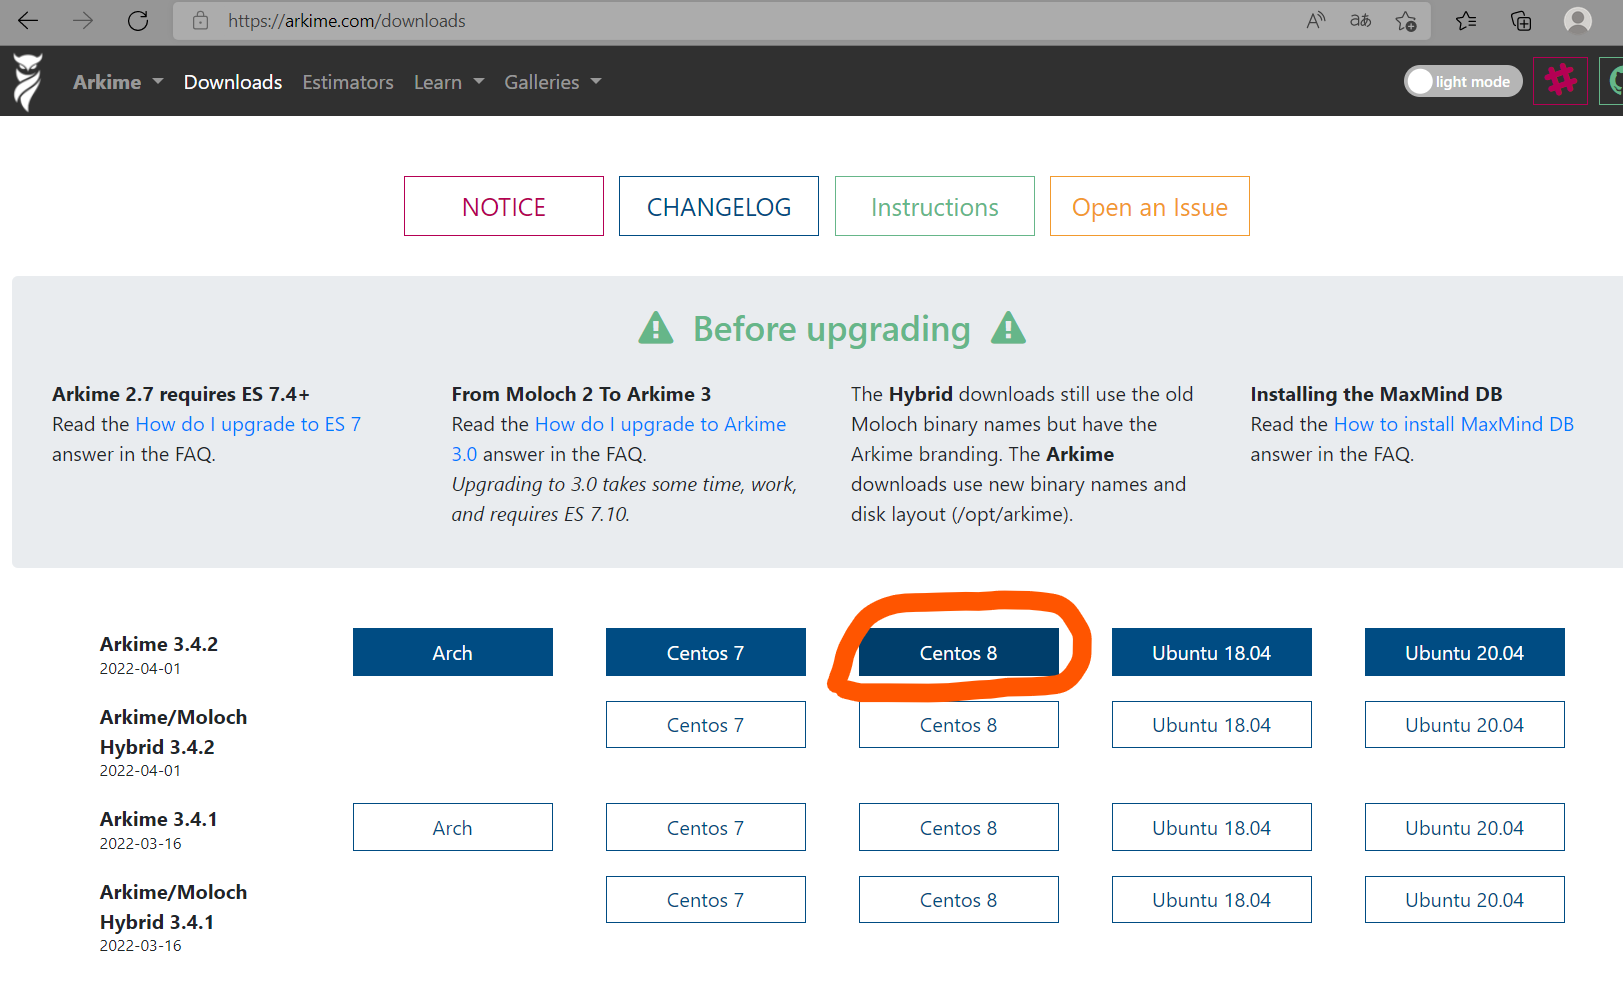Click the Open an Issue button
This screenshot has width=1623, height=982.
pyautogui.click(x=1150, y=206)
